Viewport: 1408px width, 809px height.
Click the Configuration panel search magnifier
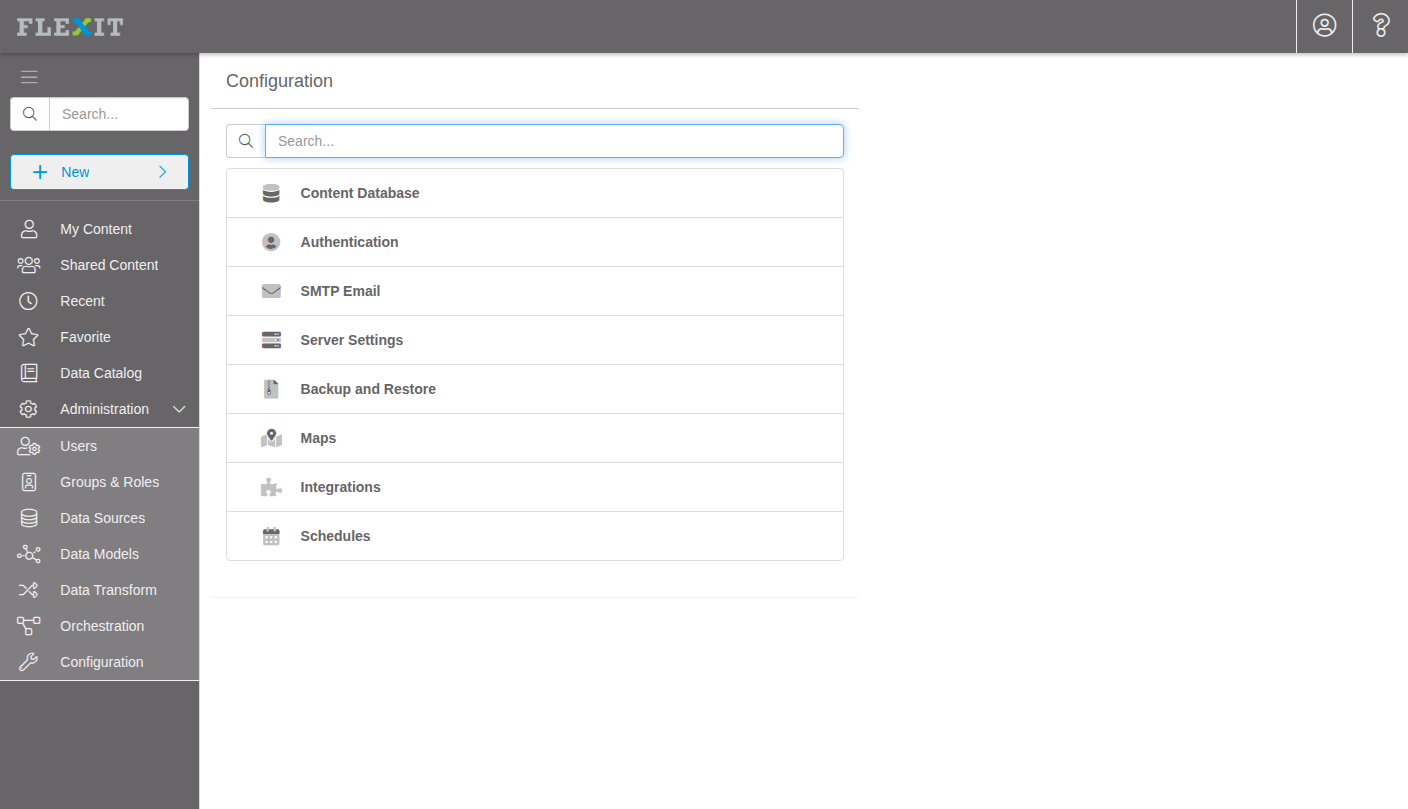tap(246, 141)
